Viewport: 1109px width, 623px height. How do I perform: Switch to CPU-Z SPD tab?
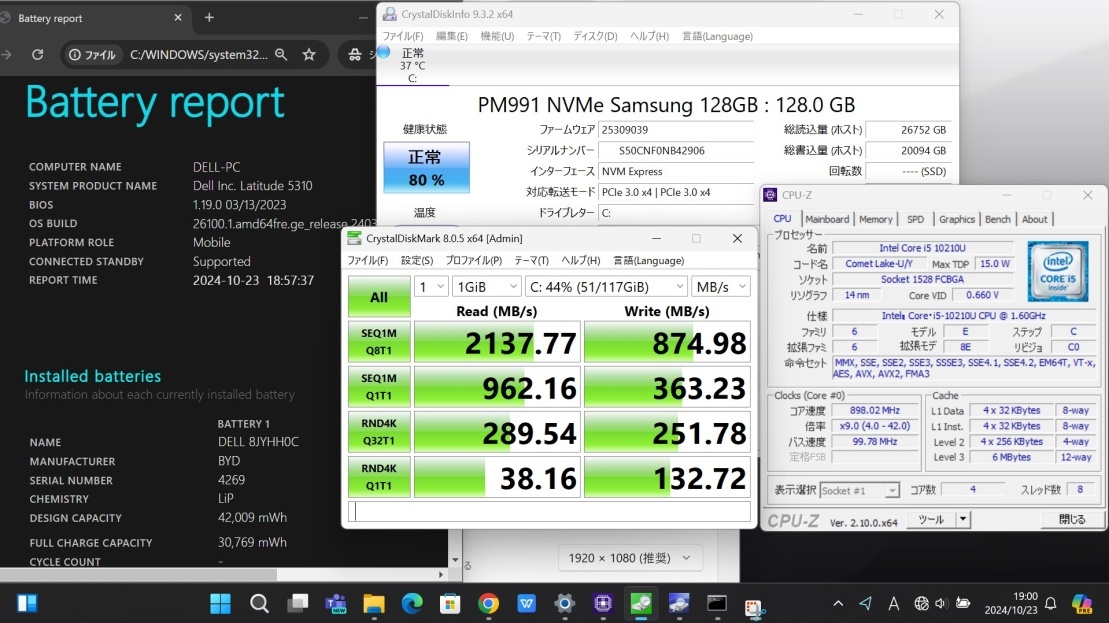click(915, 219)
